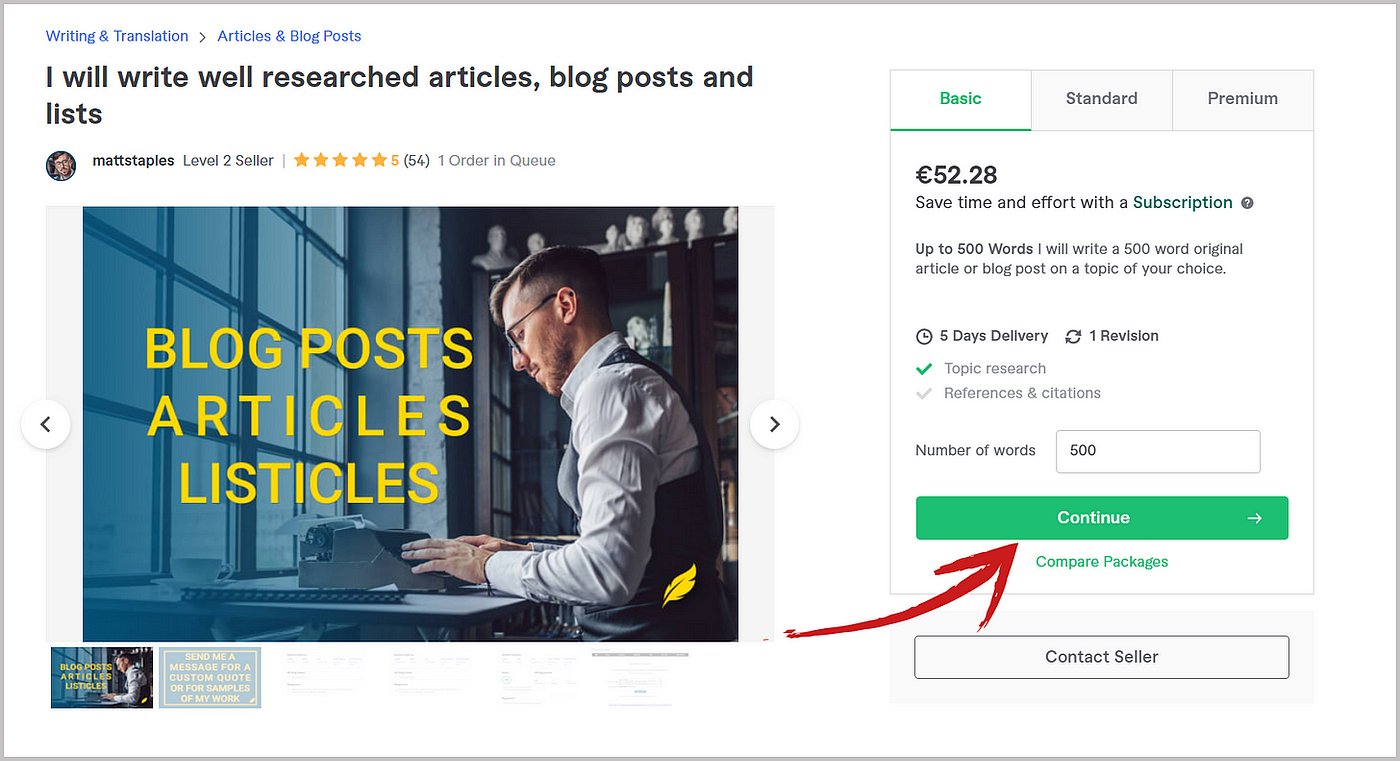Click the References & citations grey checkmark
1400x761 pixels.
924,394
